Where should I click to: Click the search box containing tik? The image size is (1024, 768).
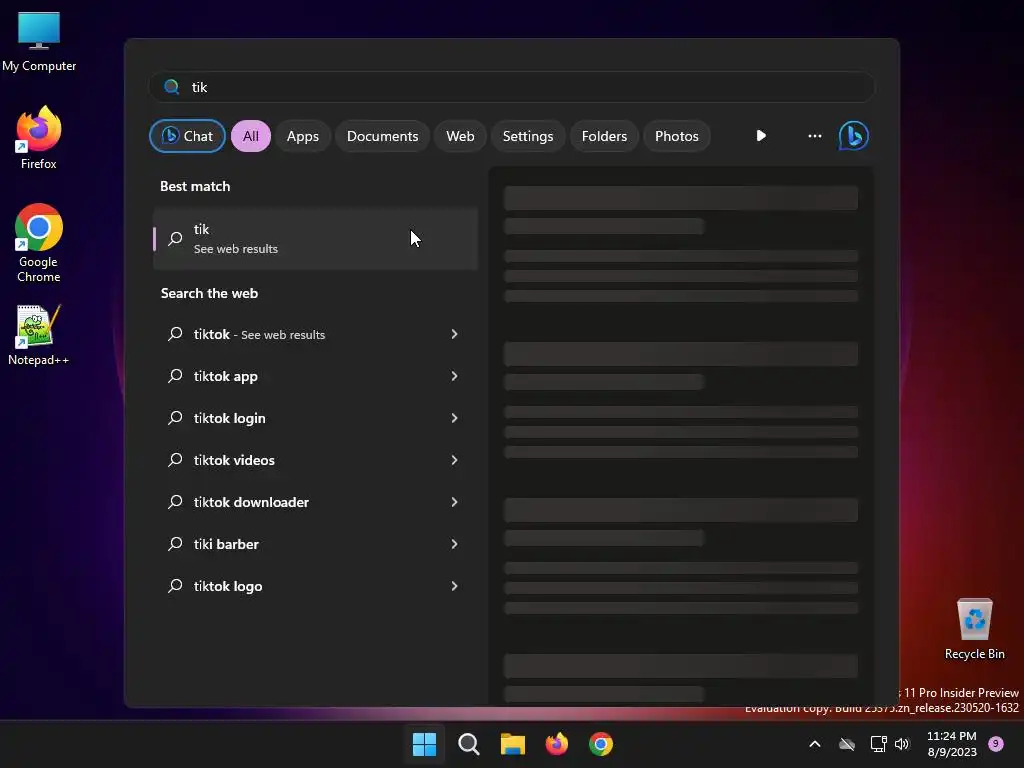click(x=512, y=87)
